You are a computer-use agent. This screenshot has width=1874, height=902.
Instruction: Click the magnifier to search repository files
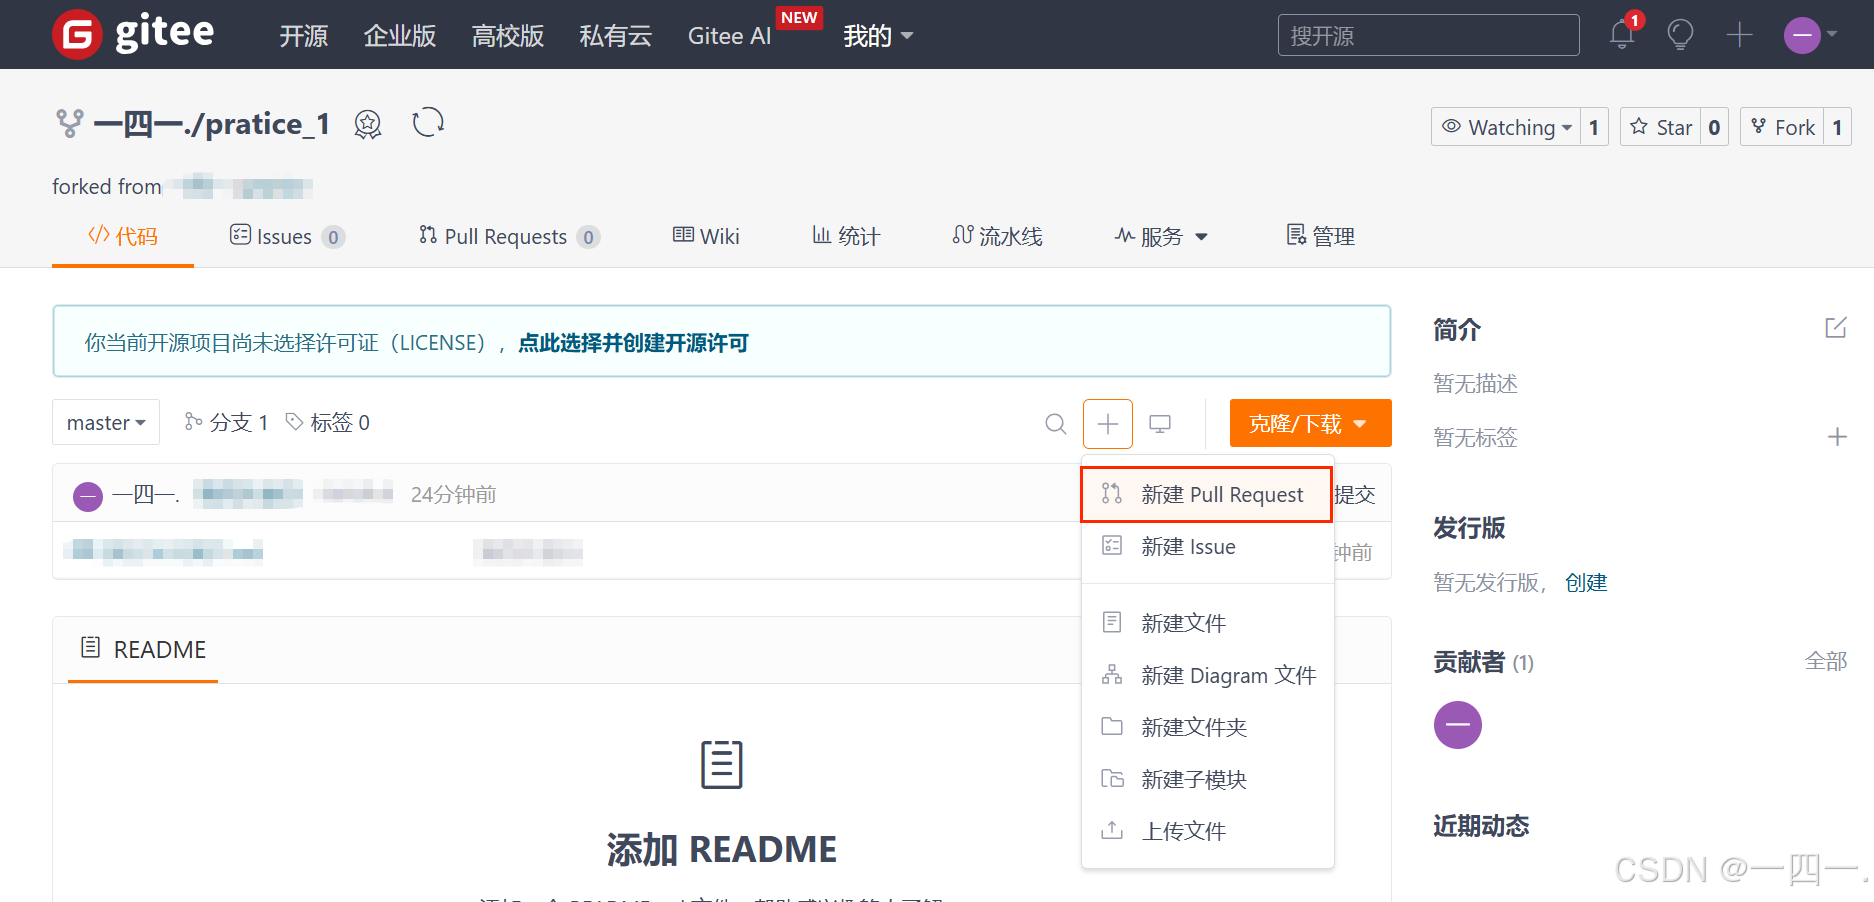(x=1055, y=423)
